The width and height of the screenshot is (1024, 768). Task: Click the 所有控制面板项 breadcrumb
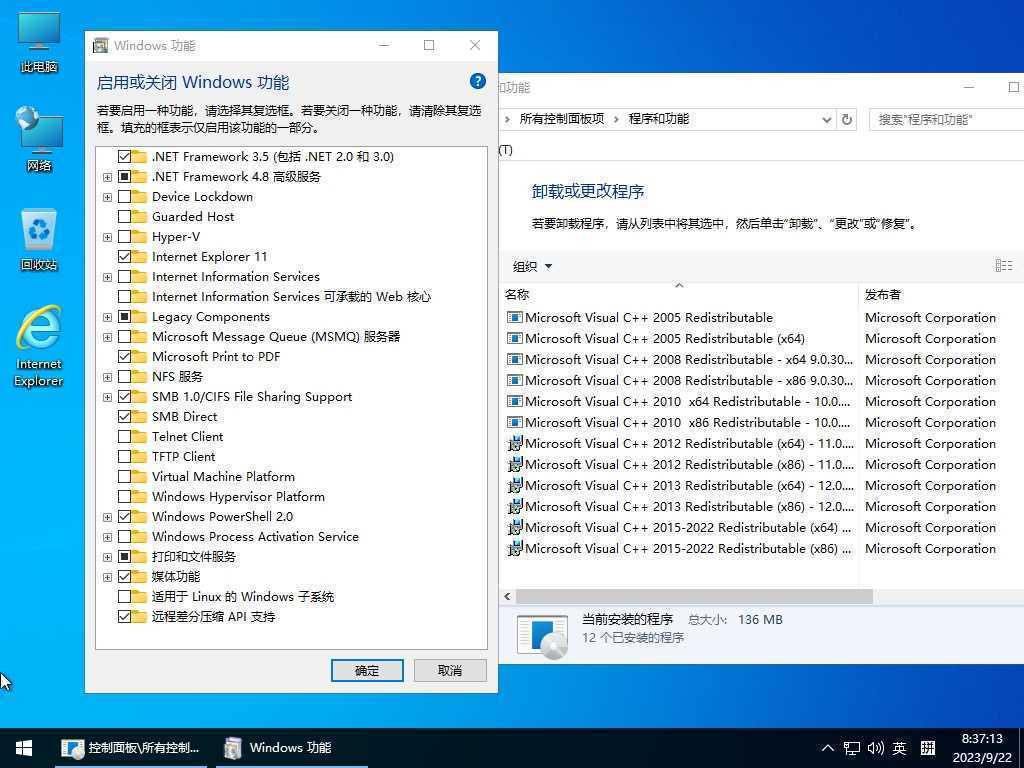coord(562,119)
